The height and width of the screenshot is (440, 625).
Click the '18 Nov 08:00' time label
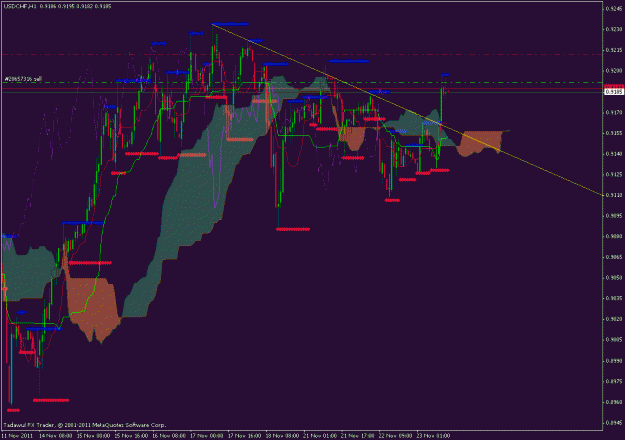click(282, 436)
